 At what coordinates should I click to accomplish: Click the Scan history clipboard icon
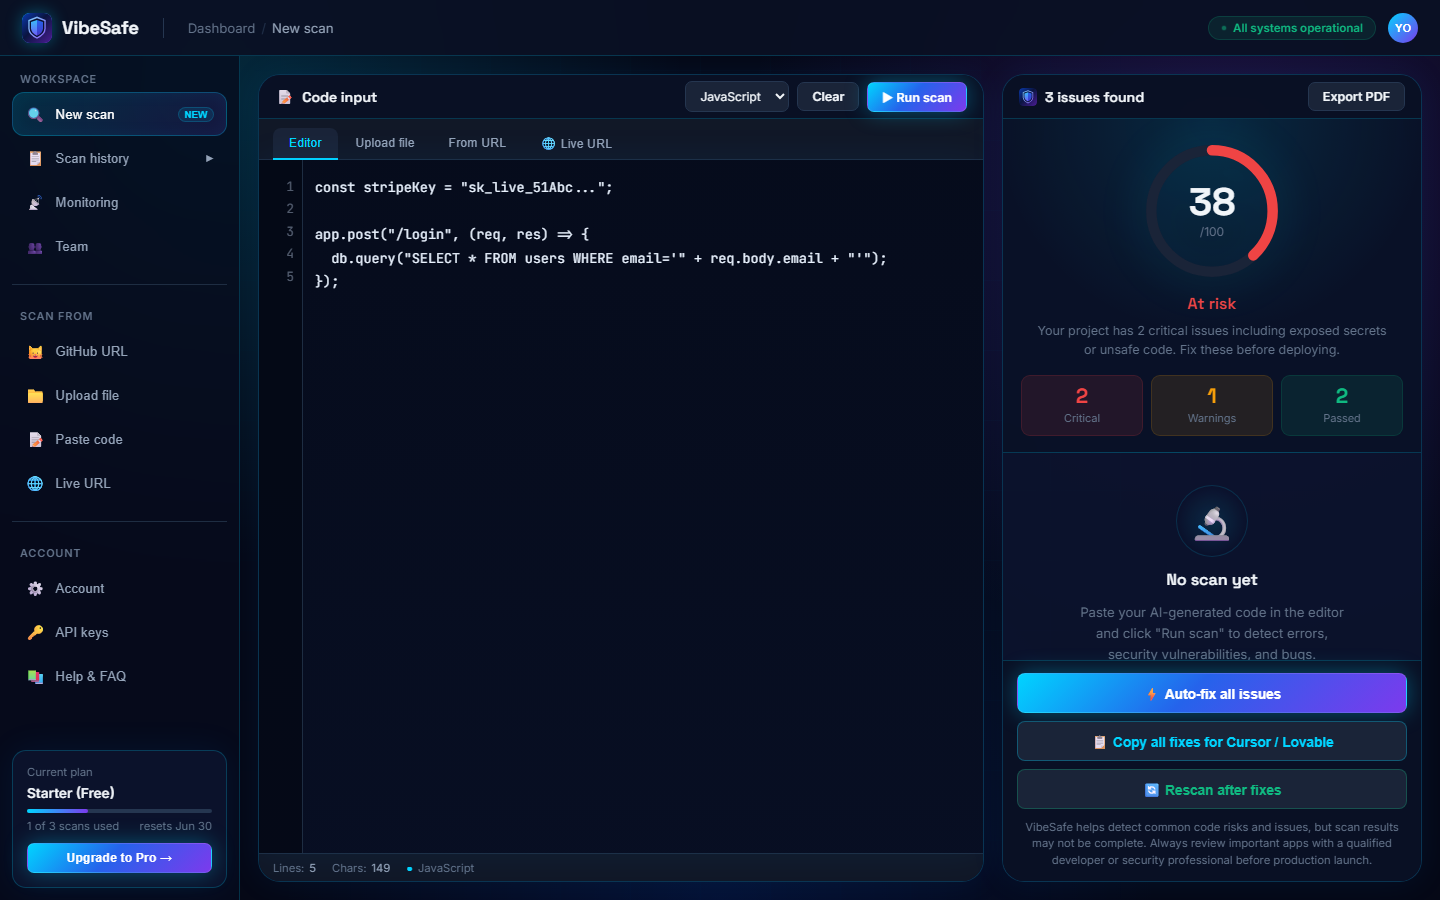[x=35, y=159]
